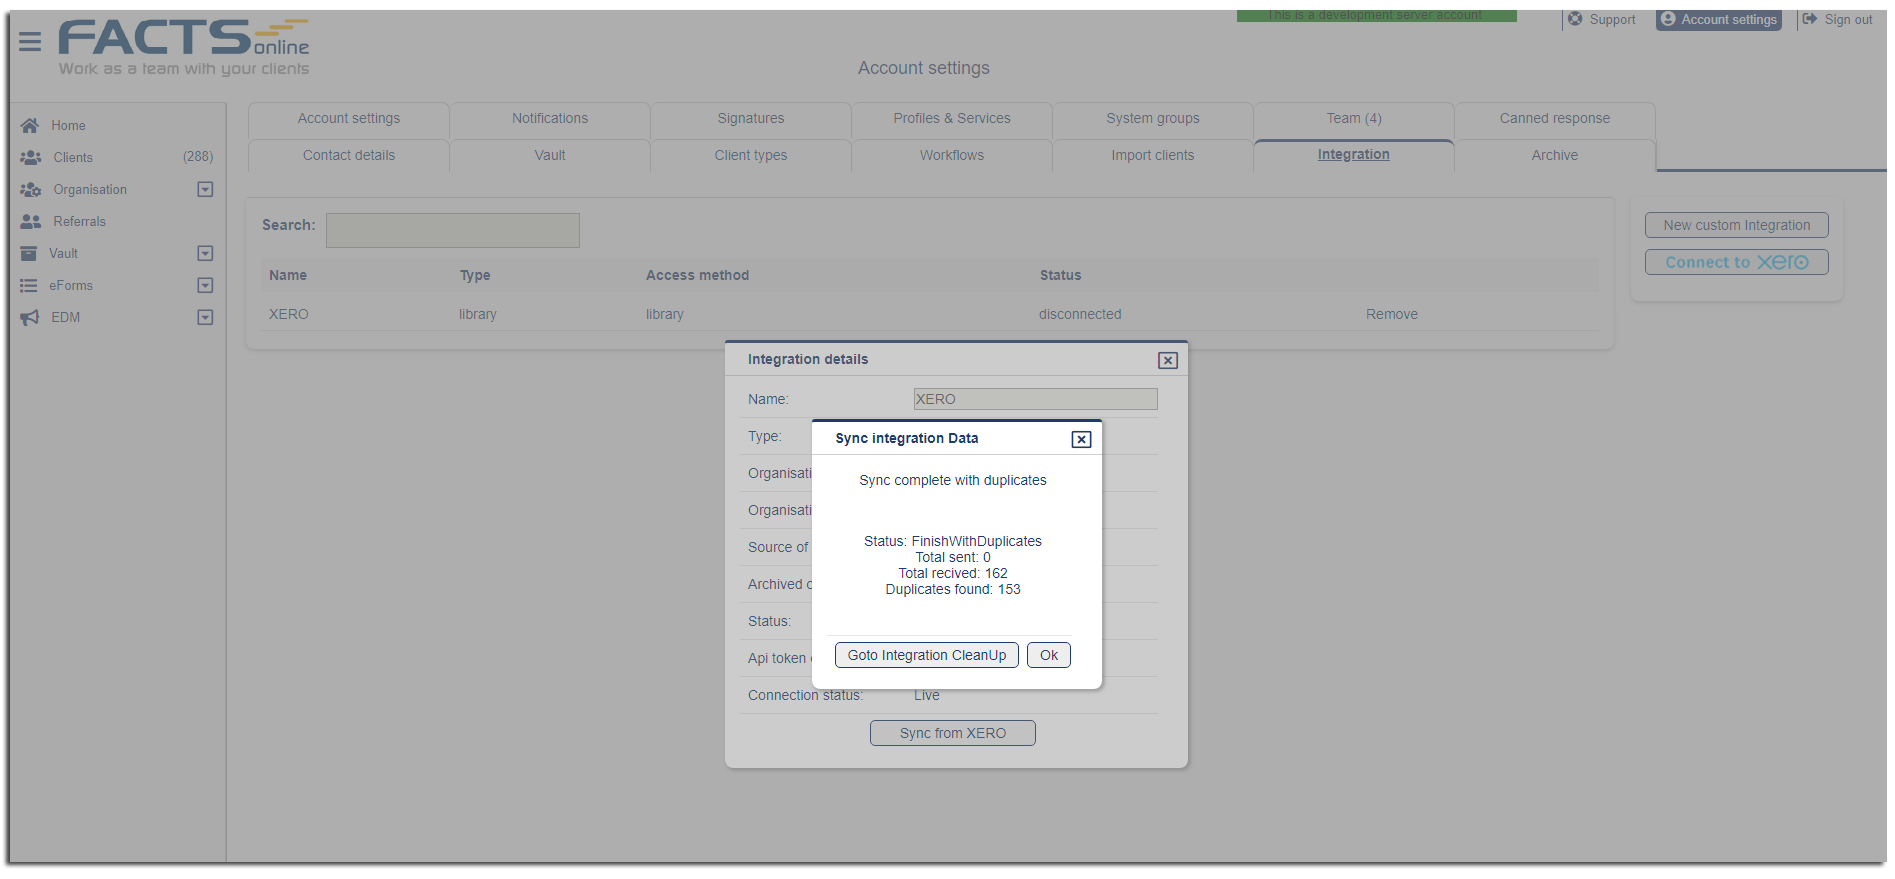Click the Home house icon
1895x879 pixels.
click(30, 125)
